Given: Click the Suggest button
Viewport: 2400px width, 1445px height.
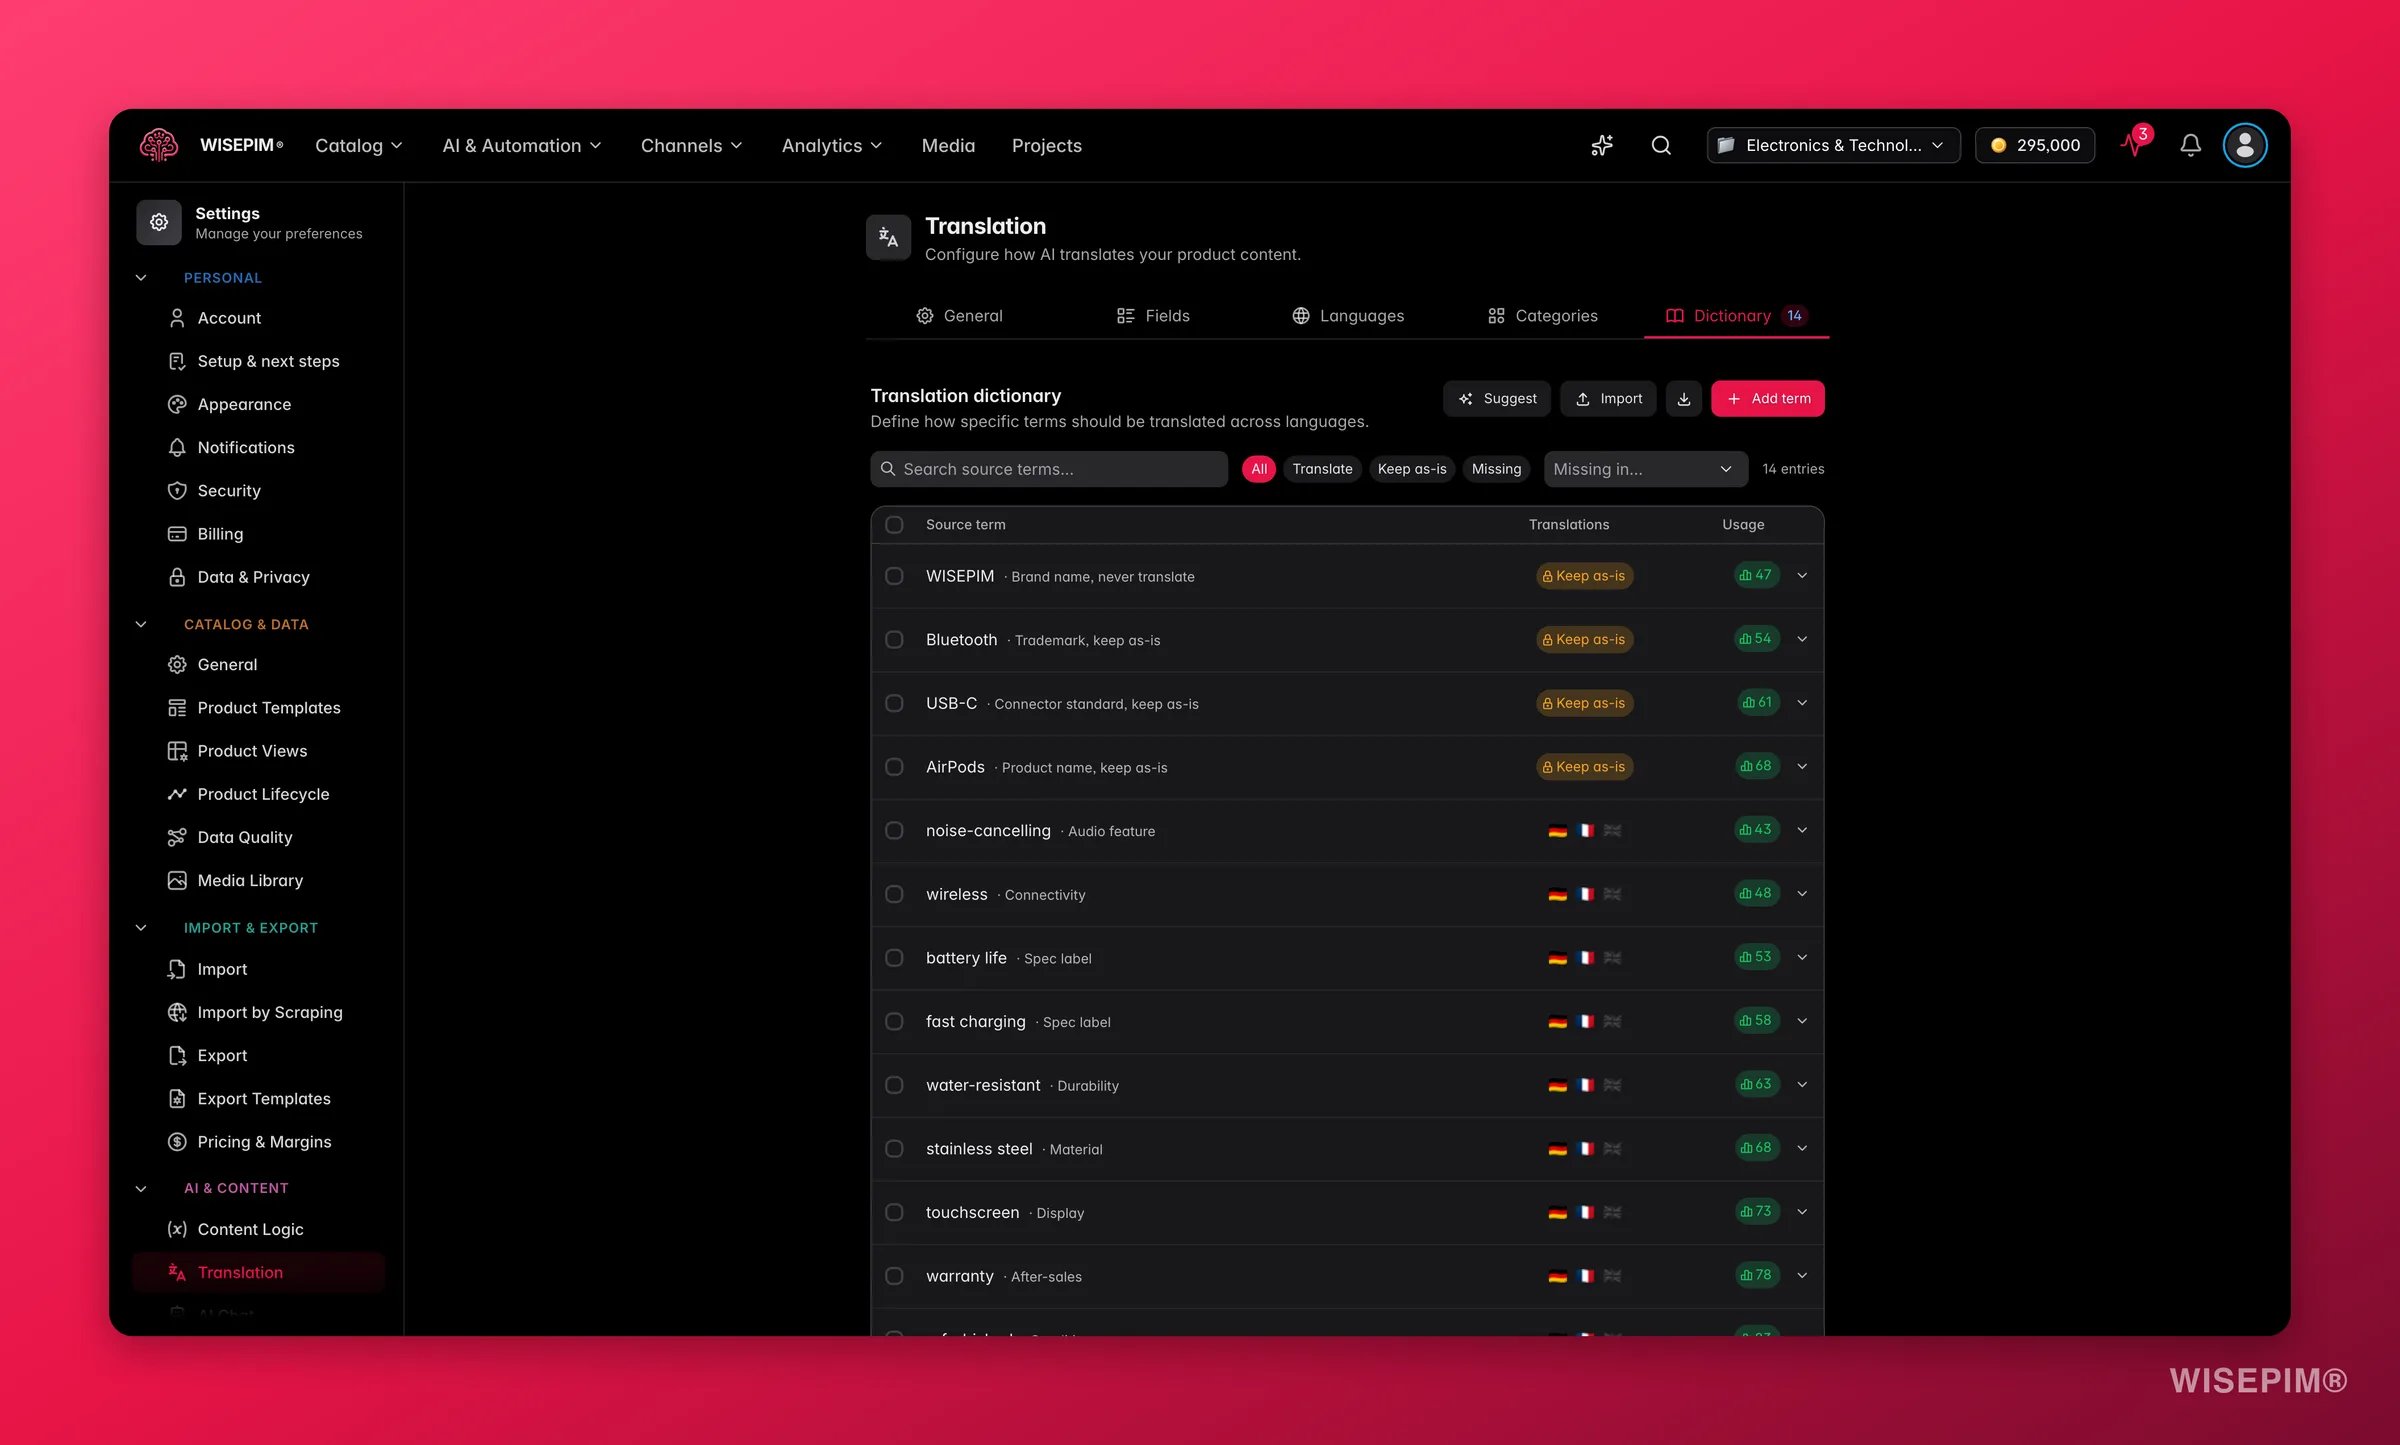Looking at the screenshot, I should click(x=1497, y=398).
